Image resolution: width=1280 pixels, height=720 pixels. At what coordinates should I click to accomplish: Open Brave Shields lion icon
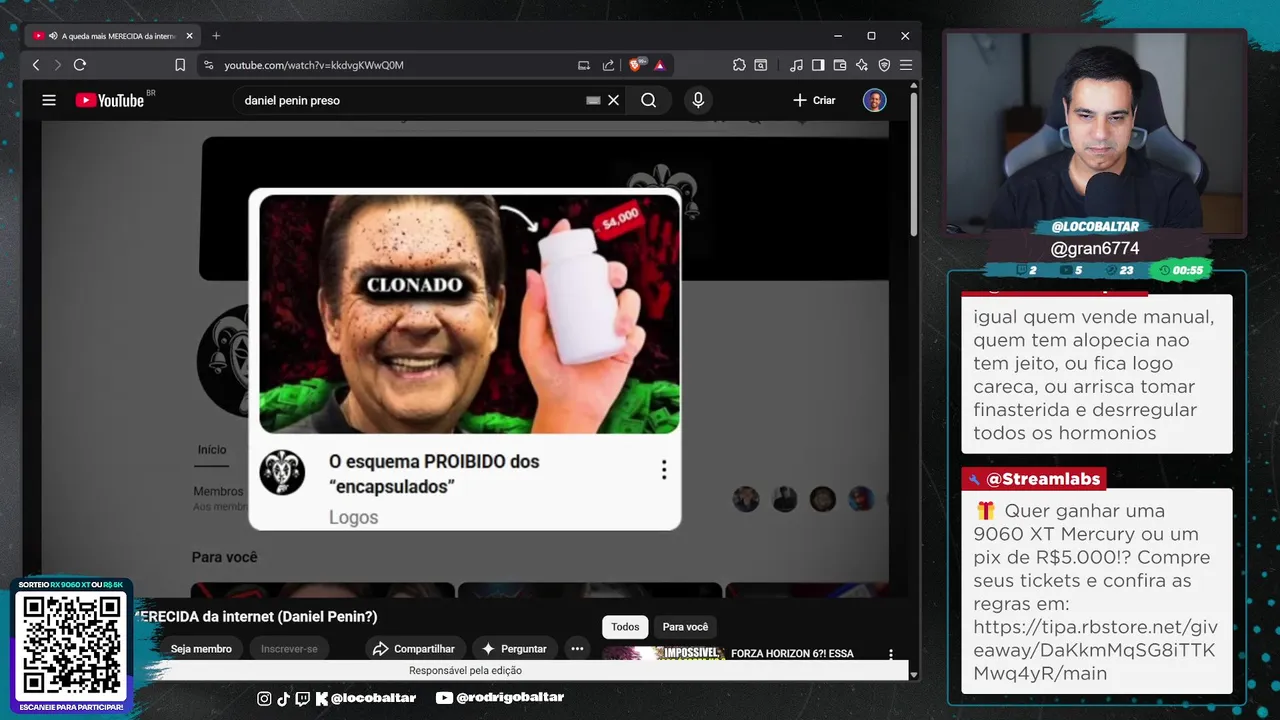(635, 65)
